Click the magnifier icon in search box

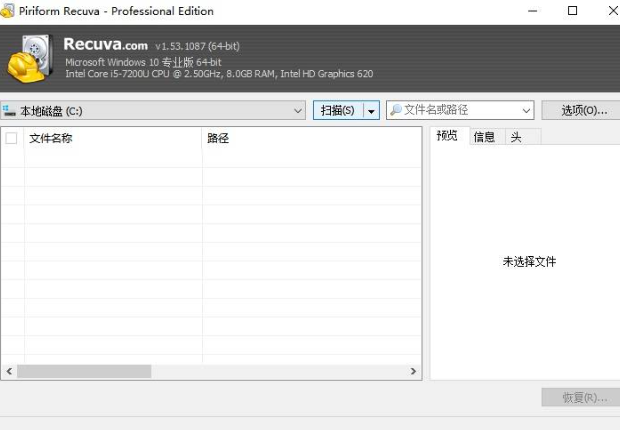(396, 111)
